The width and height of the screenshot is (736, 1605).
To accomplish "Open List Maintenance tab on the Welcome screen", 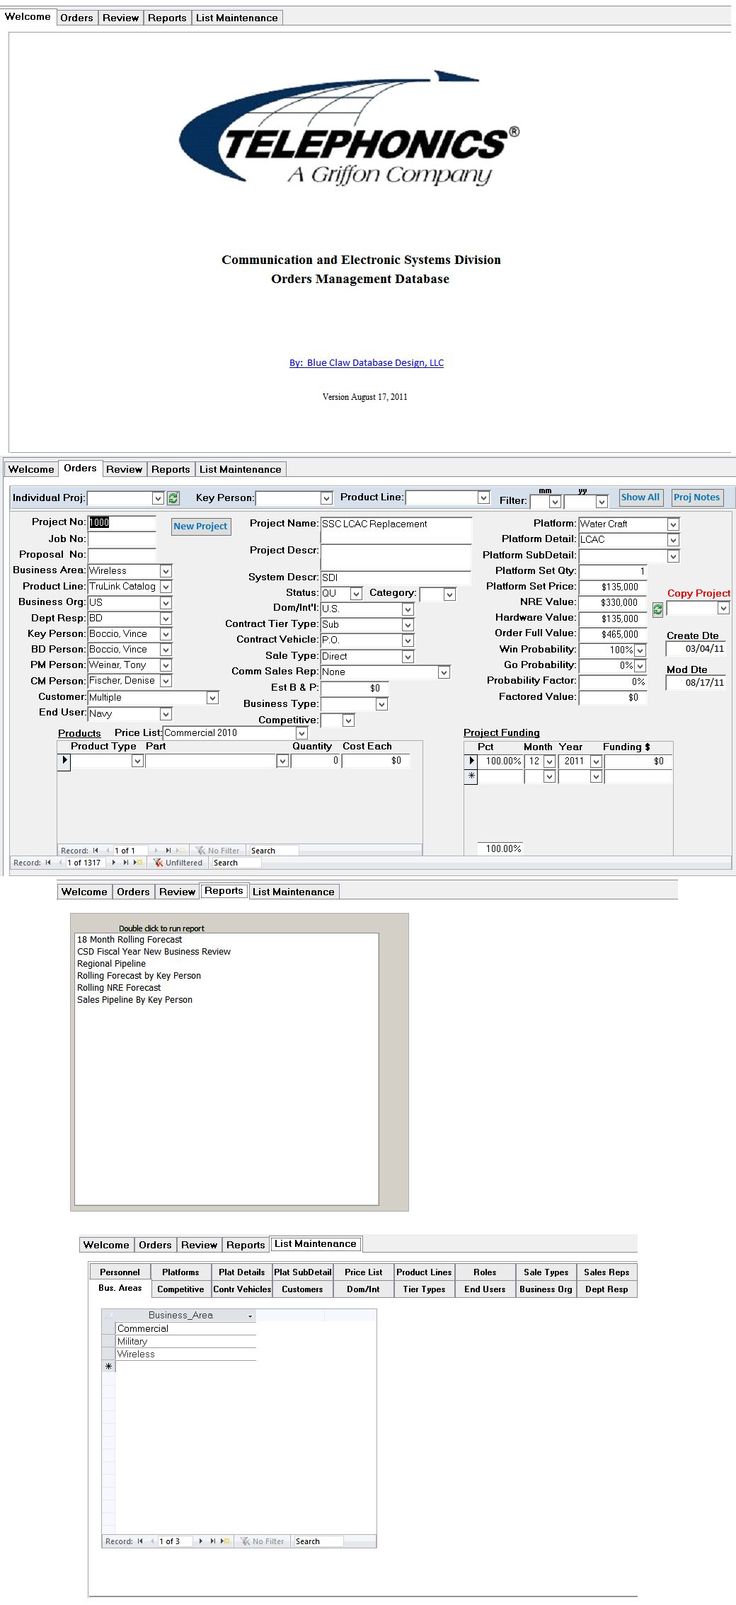I will click(x=237, y=18).
